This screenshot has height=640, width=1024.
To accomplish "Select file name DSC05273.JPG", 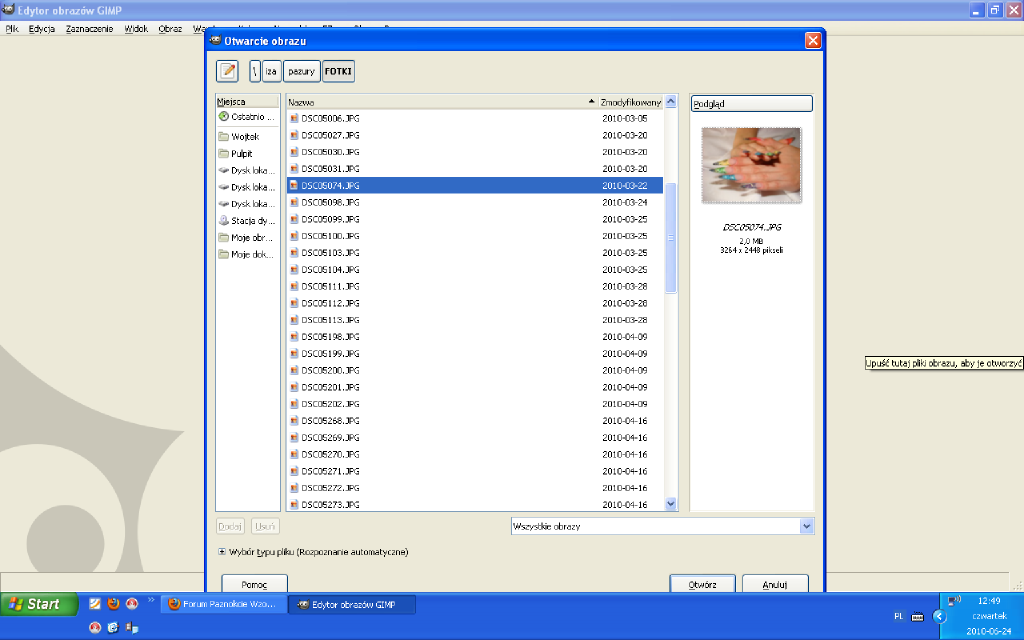I will (330, 505).
